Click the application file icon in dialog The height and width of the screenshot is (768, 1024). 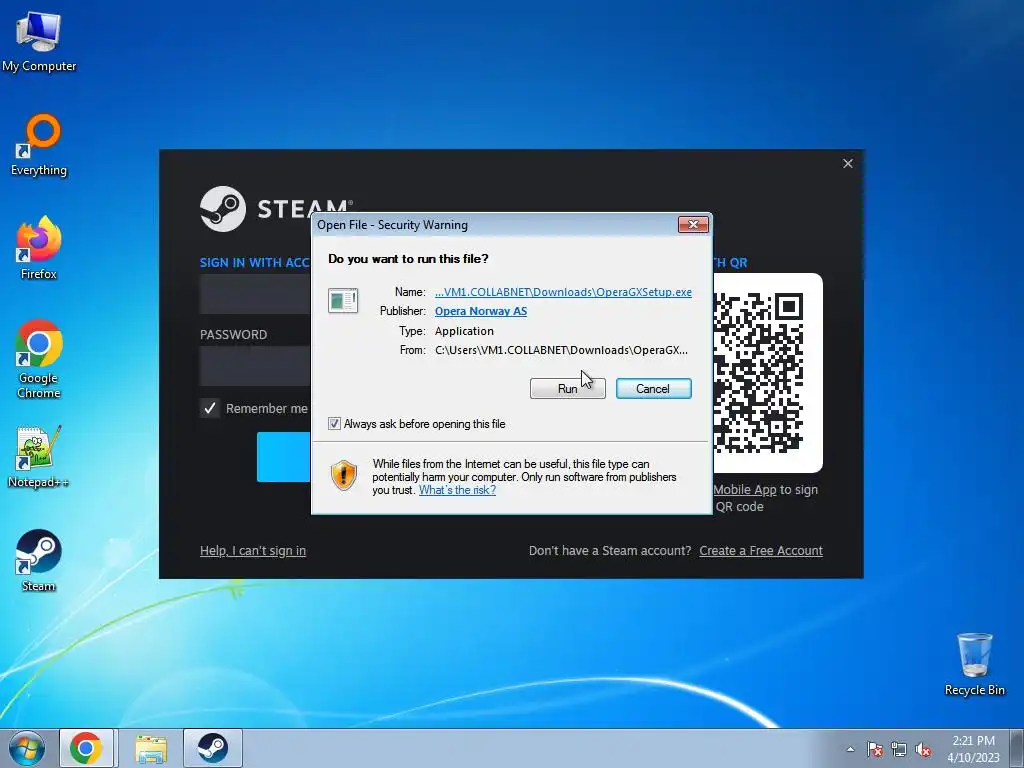click(343, 300)
